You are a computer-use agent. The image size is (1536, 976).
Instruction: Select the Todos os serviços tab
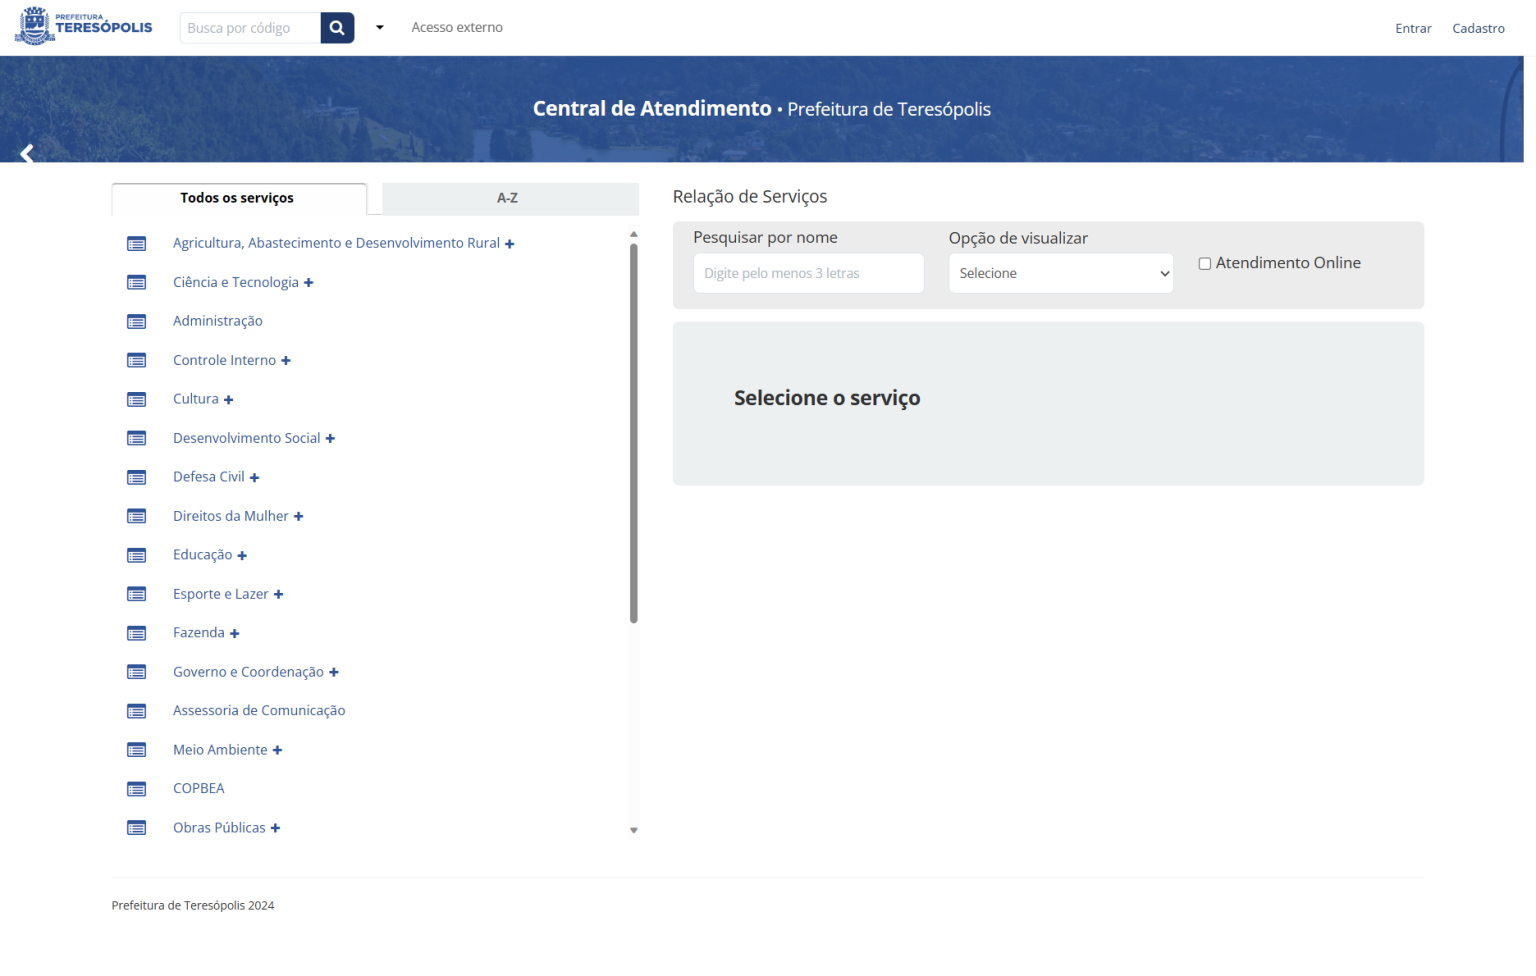237,199
